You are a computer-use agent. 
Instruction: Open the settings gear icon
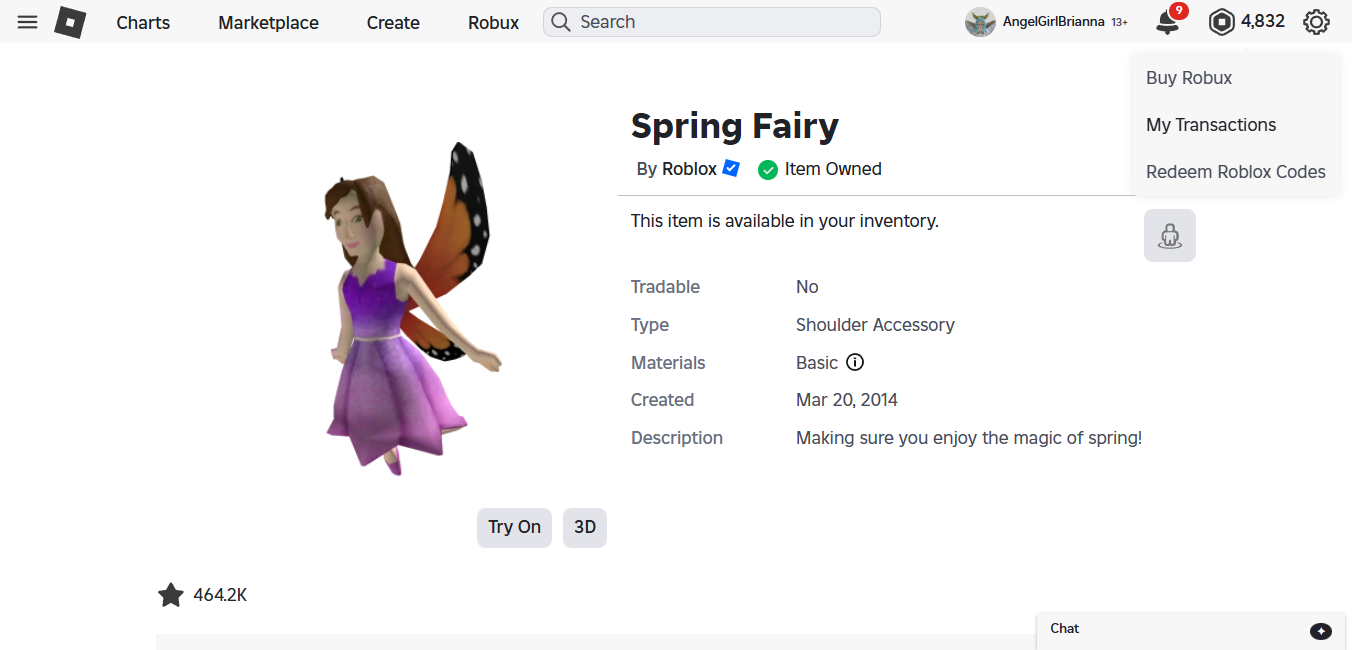[1316, 22]
